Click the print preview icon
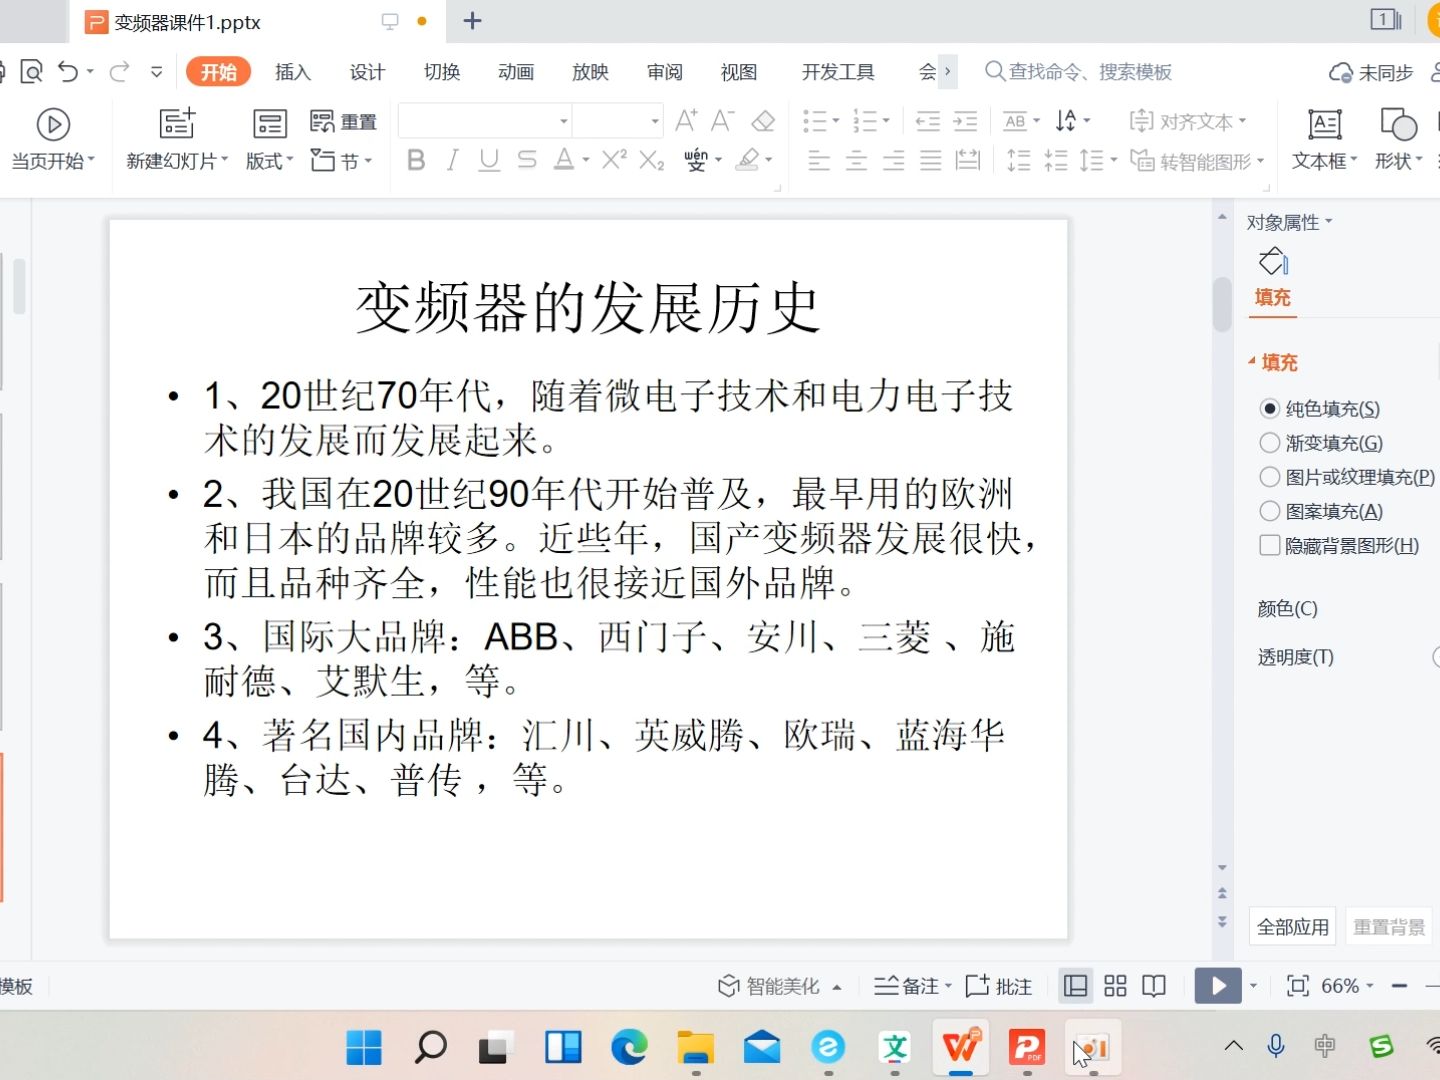The image size is (1440, 1080). [x=32, y=71]
